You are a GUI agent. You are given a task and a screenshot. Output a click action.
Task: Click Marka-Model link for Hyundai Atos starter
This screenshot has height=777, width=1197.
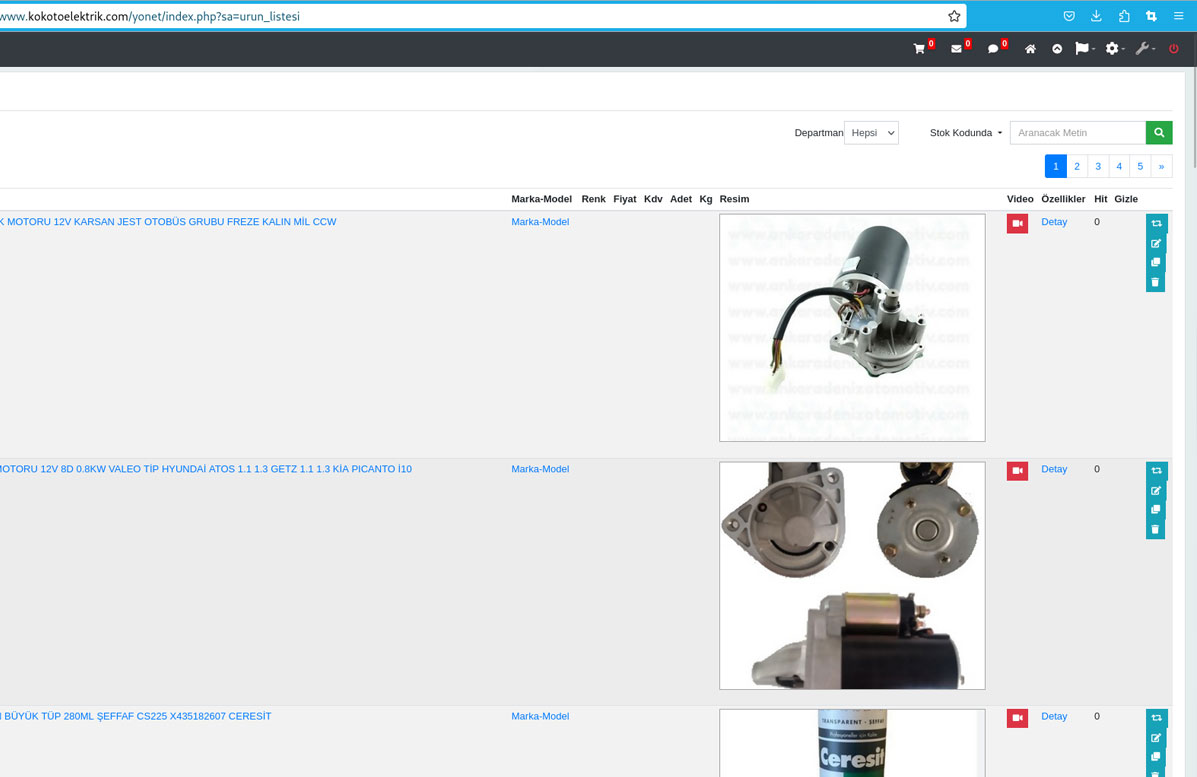point(540,469)
